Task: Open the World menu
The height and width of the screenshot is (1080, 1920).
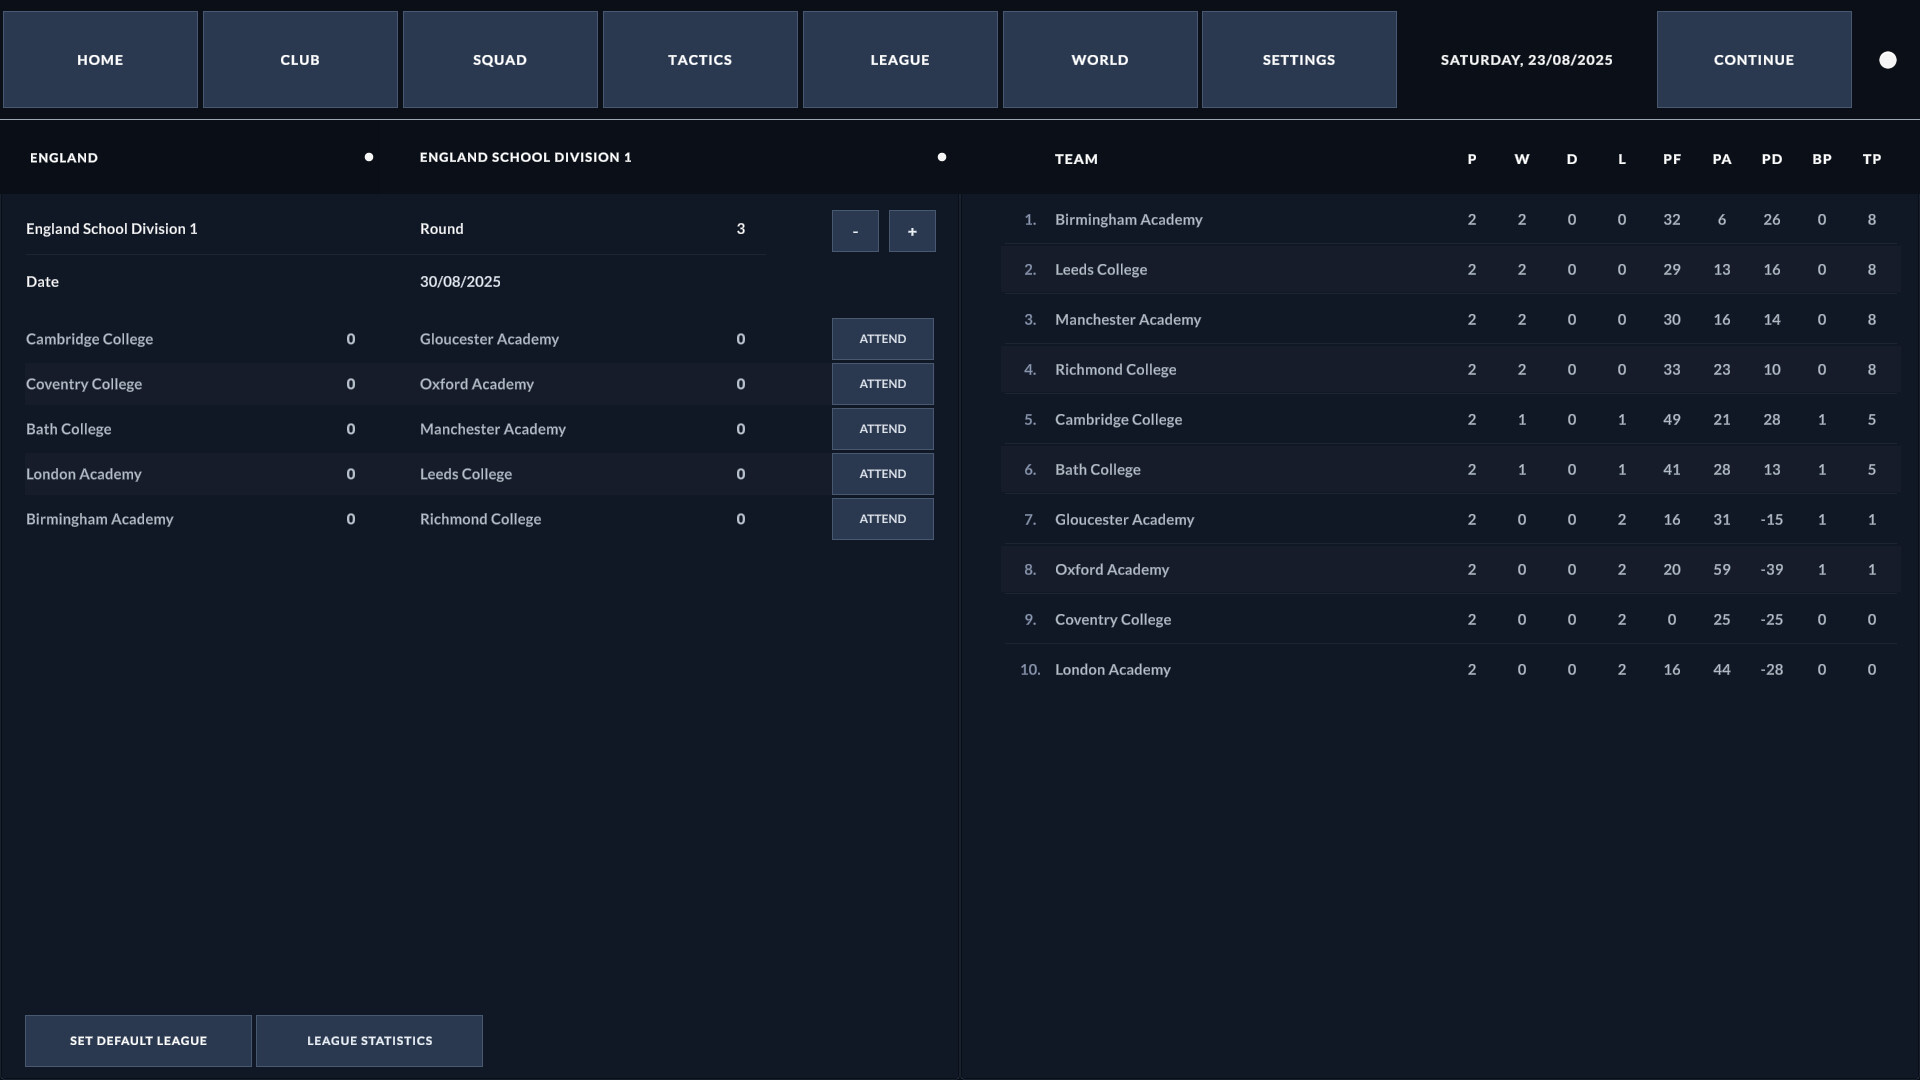Action: tap(1100, 60)
